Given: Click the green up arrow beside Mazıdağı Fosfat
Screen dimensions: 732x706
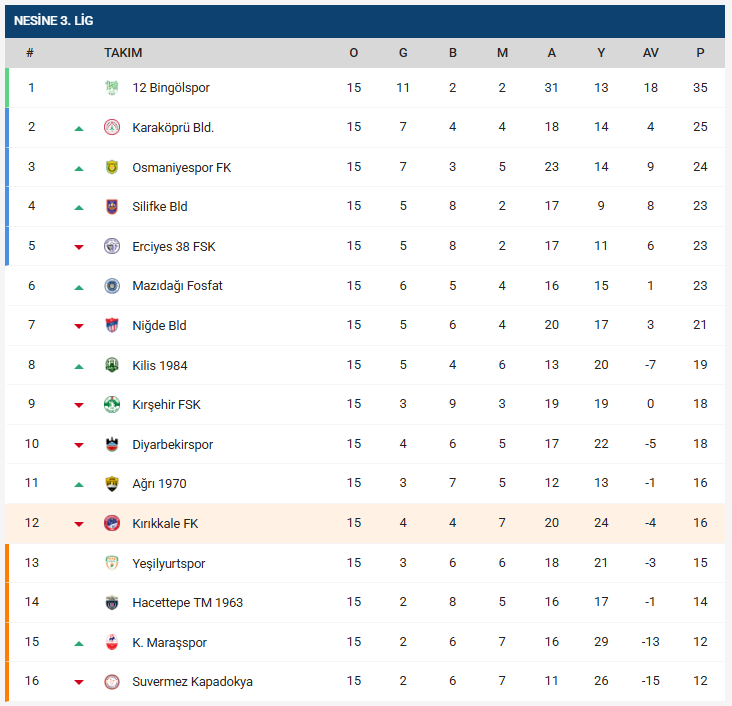Looking at the screenshot, I should 79,287.
